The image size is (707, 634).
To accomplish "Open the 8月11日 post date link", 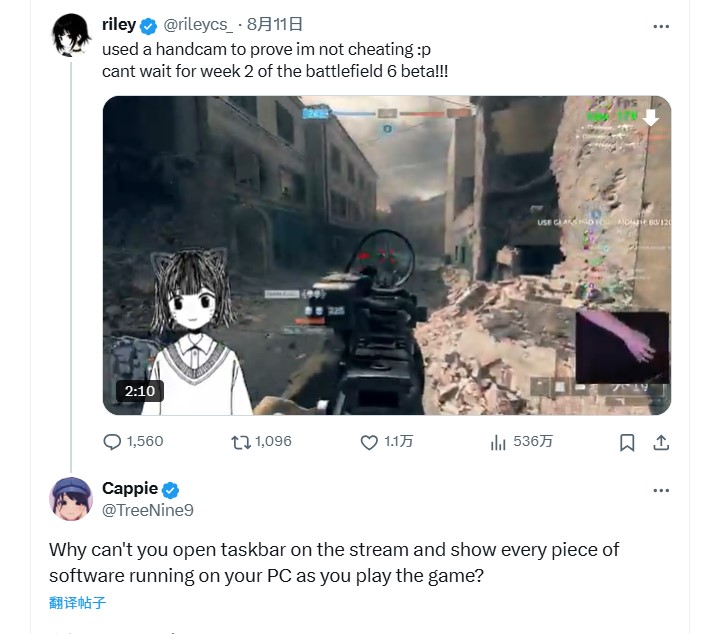I will [275, 24].
